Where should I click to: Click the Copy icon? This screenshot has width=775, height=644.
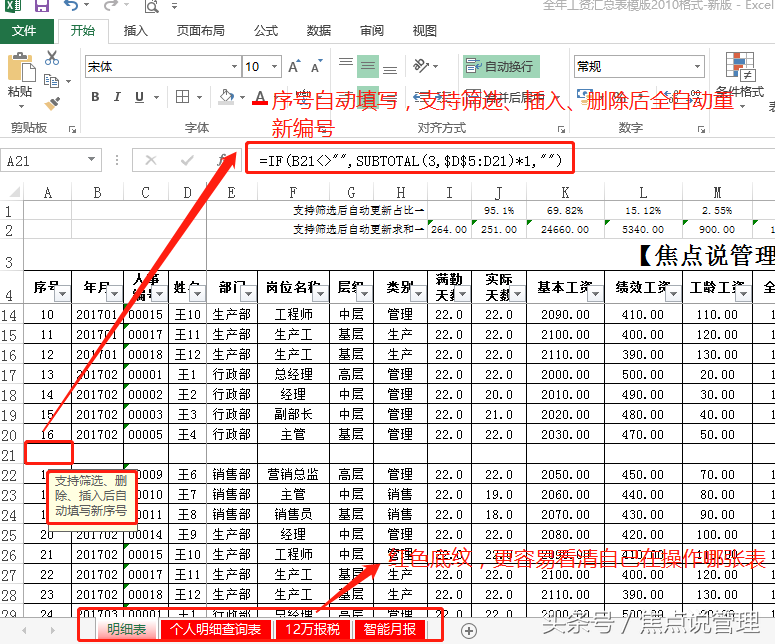51,81
